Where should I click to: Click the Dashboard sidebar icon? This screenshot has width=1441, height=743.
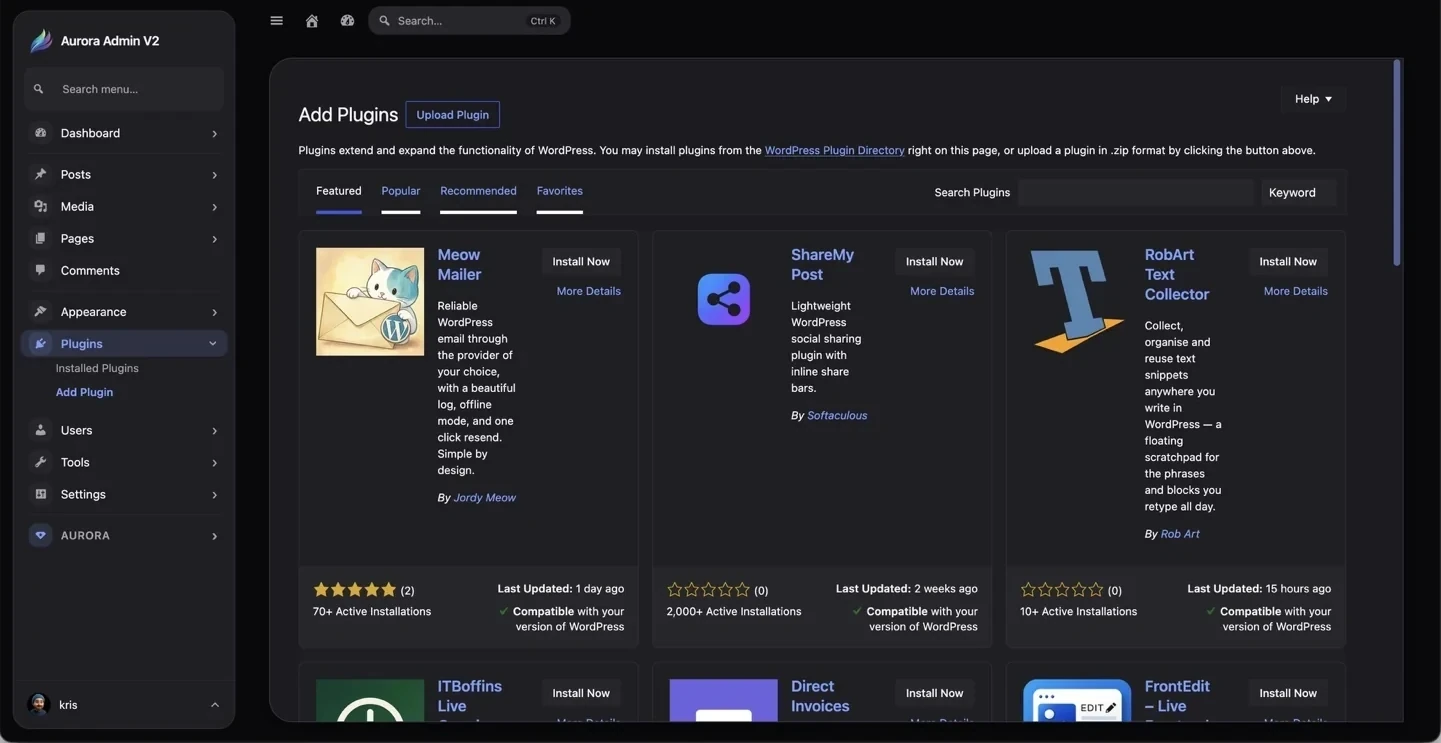coord(40,133)
